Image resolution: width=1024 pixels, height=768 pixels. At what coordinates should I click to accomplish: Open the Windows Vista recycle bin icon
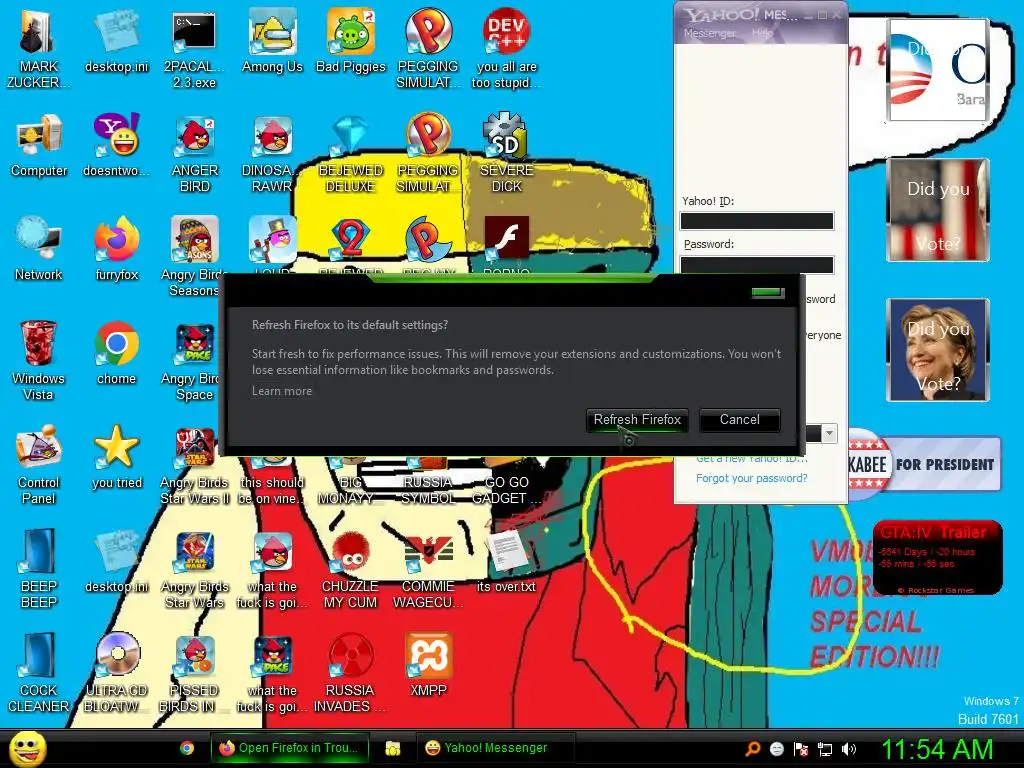39,360
